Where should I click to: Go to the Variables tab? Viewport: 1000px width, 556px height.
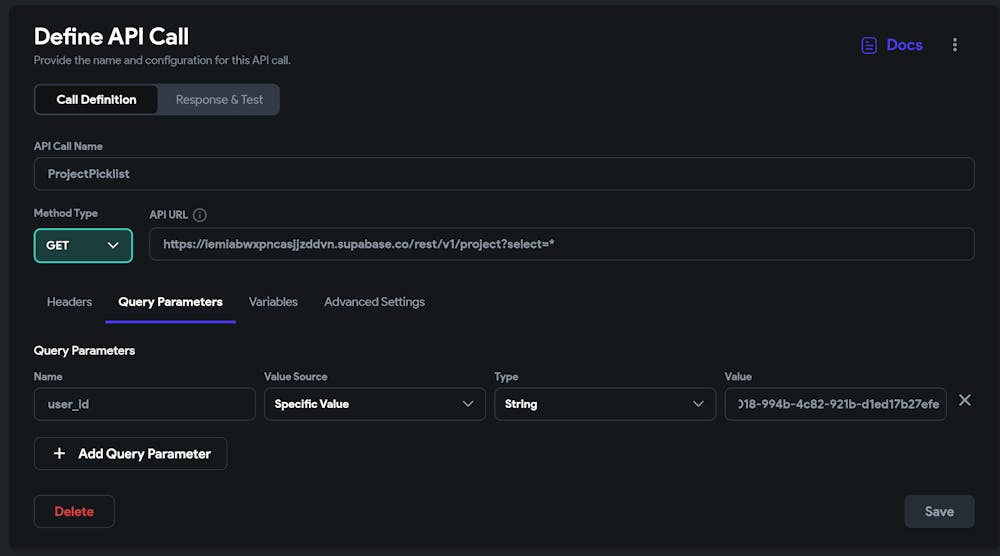[273, 302]
